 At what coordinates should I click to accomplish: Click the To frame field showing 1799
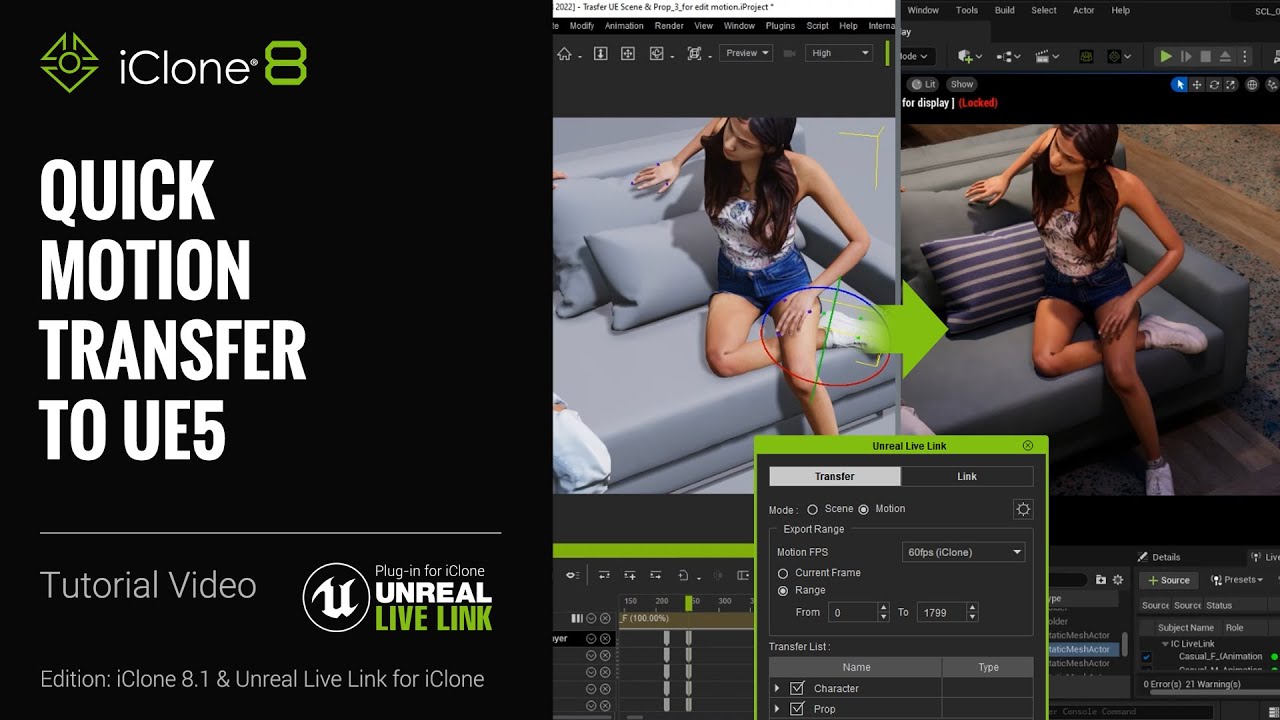pyautogui.click(x=941, y=612)
